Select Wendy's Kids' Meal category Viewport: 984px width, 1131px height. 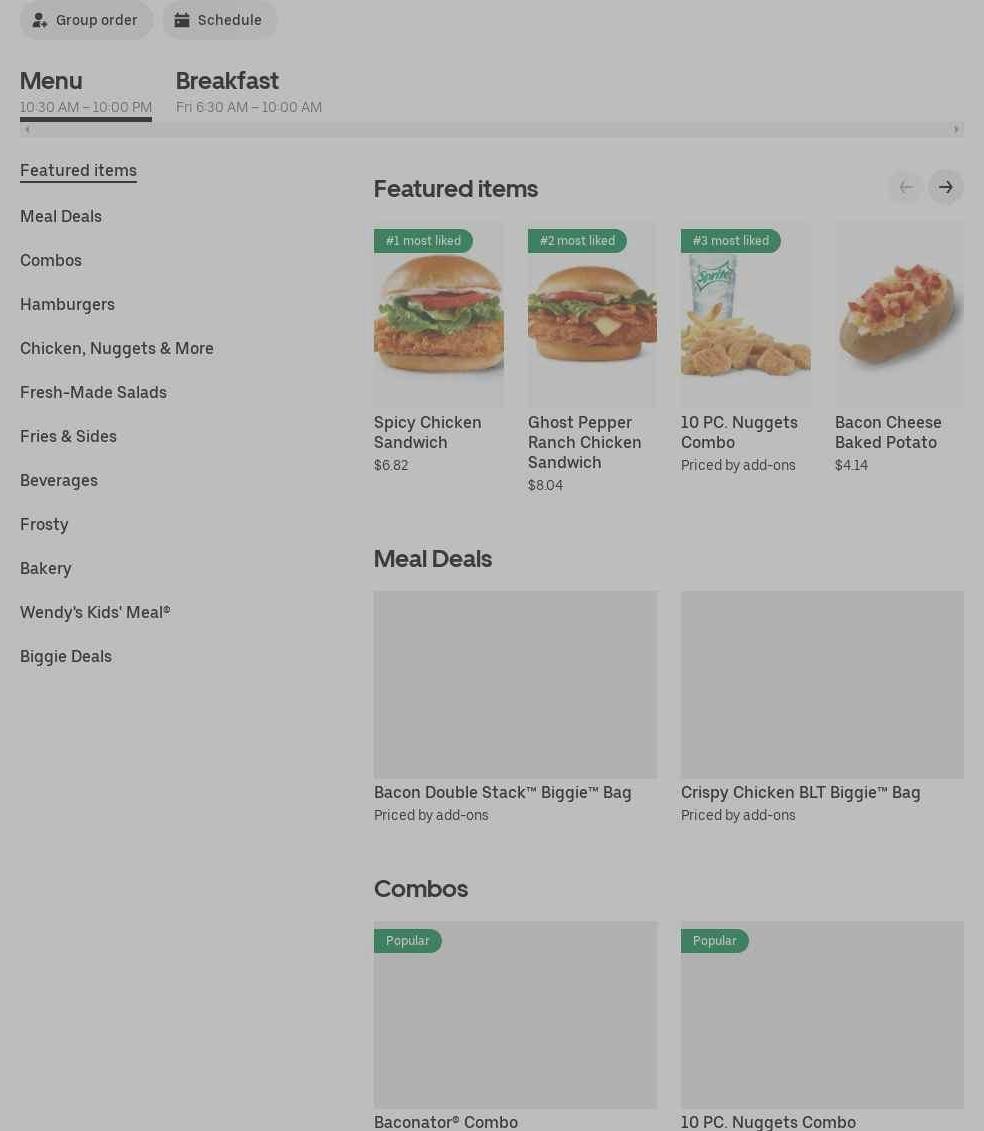pos(95,612)
